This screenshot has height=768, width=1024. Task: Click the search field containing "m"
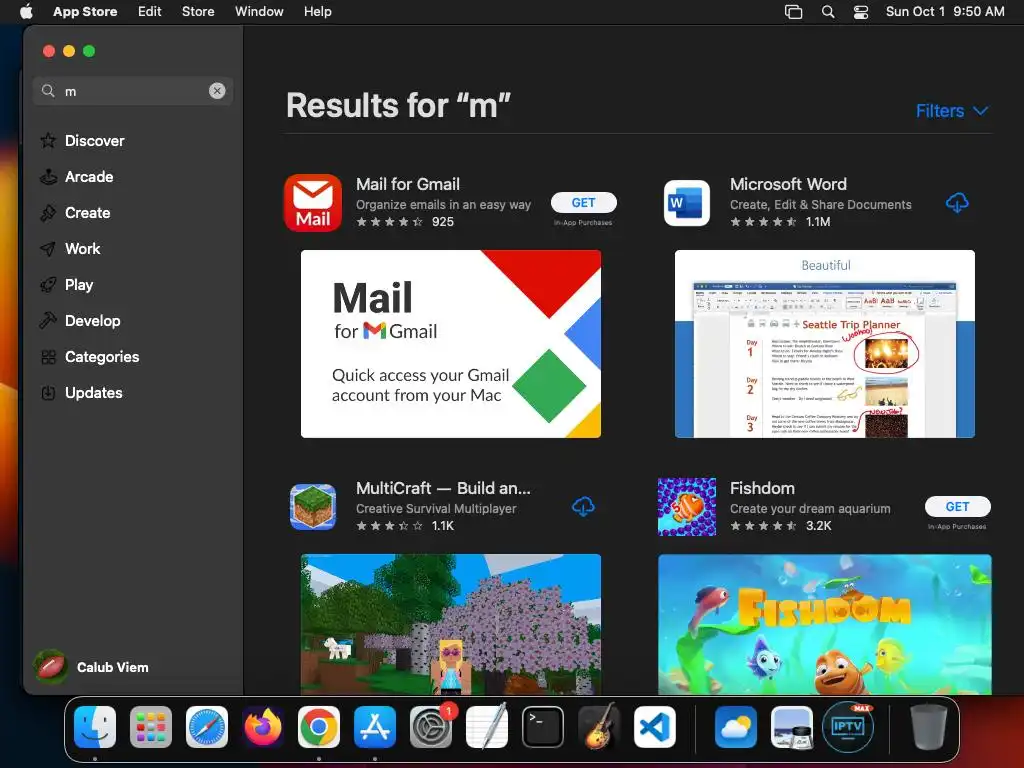pyautogui.click(x=133, y=91)
